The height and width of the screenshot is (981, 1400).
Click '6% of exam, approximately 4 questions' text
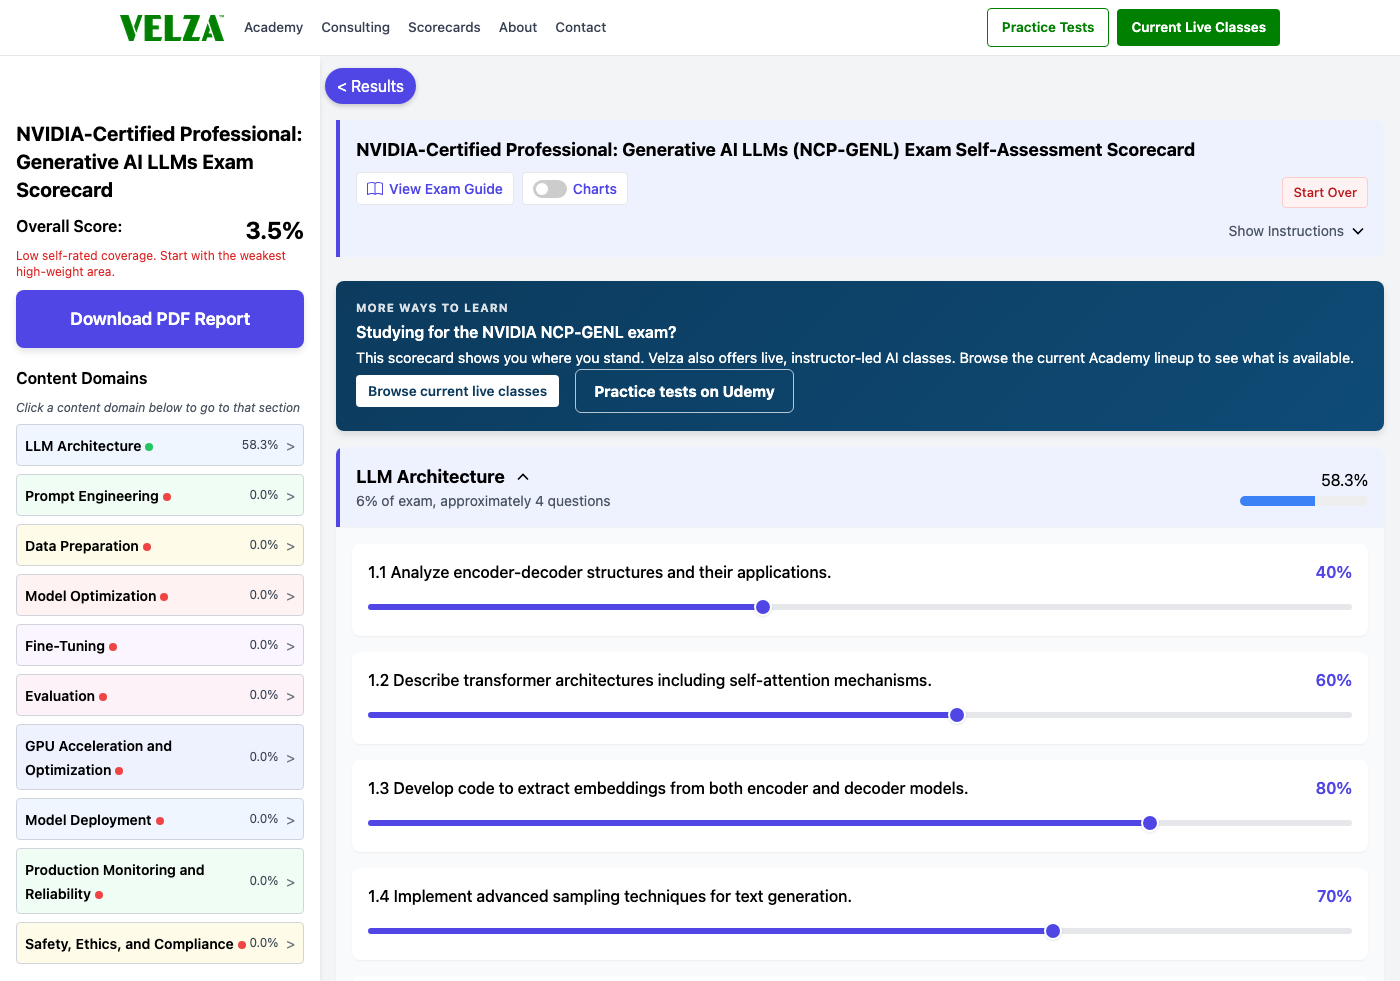coord(483,501)
